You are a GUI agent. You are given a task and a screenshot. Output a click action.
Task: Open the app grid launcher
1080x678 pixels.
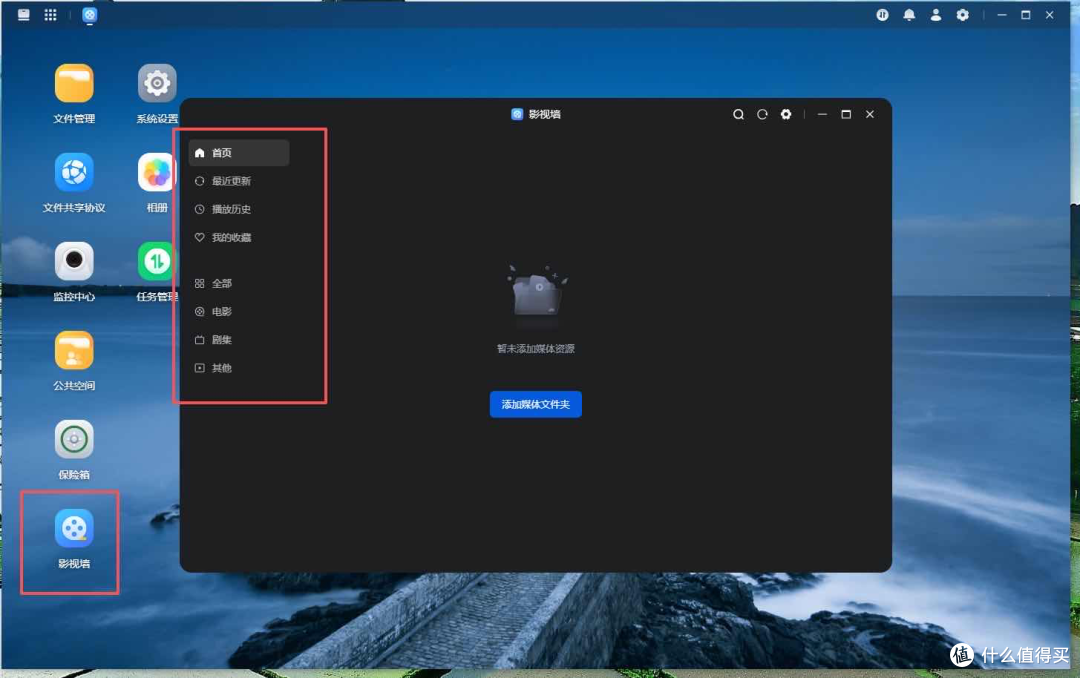(50, 14)
